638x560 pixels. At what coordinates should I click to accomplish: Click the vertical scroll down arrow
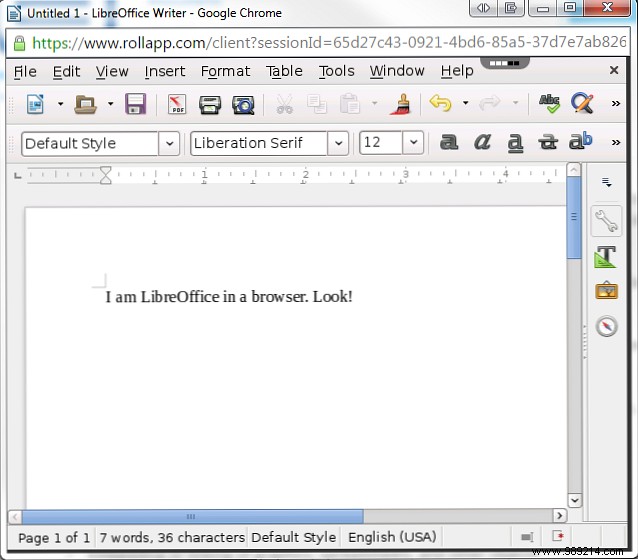click(574, 500)
